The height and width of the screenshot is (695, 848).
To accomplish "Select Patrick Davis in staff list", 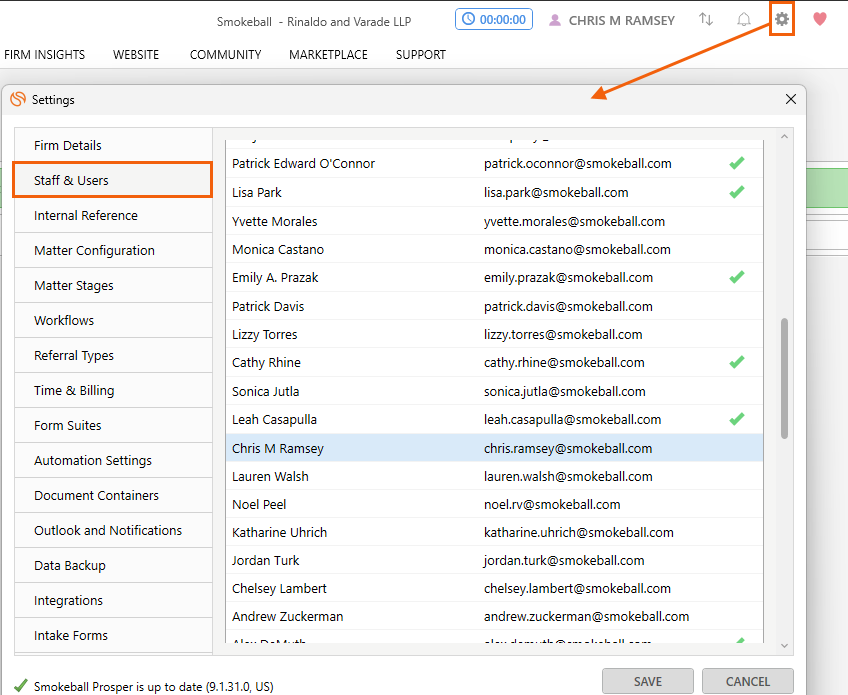I will (494, 306).
